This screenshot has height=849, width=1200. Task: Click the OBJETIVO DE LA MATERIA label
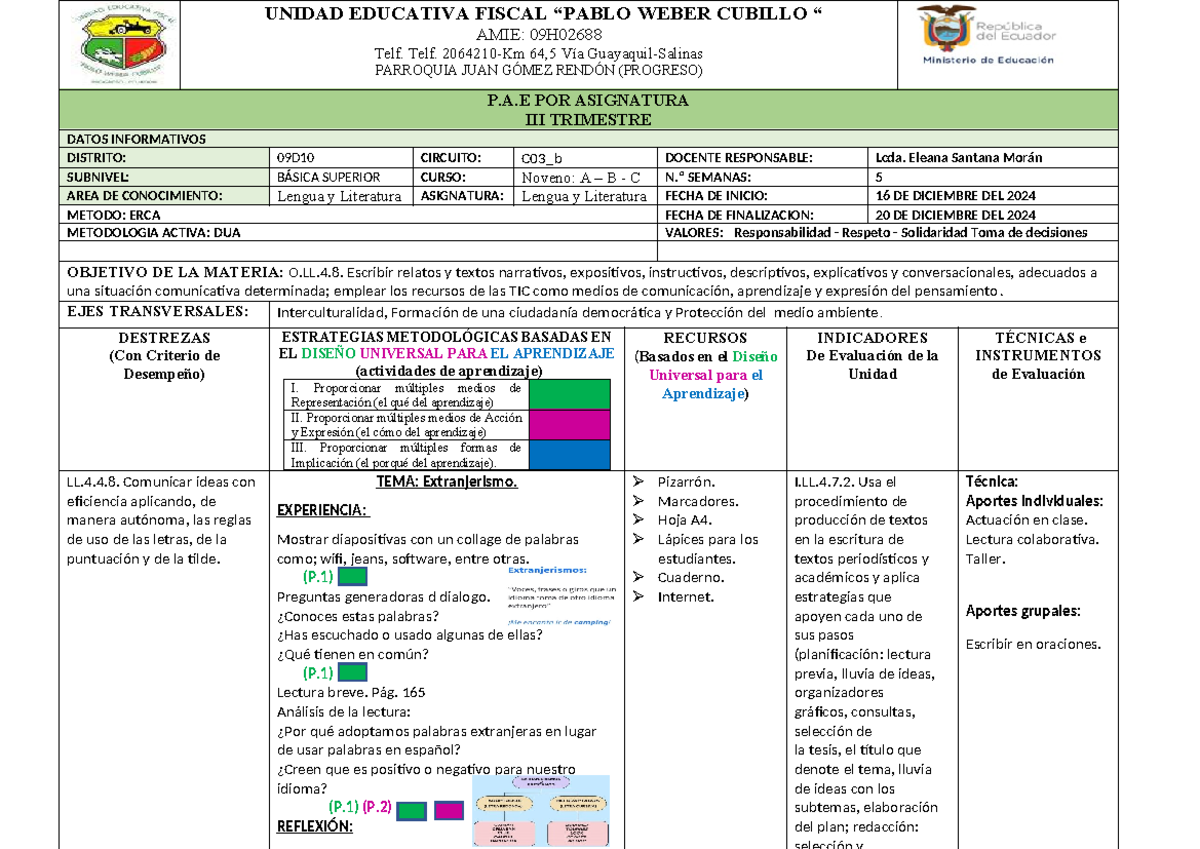[175, 272]
